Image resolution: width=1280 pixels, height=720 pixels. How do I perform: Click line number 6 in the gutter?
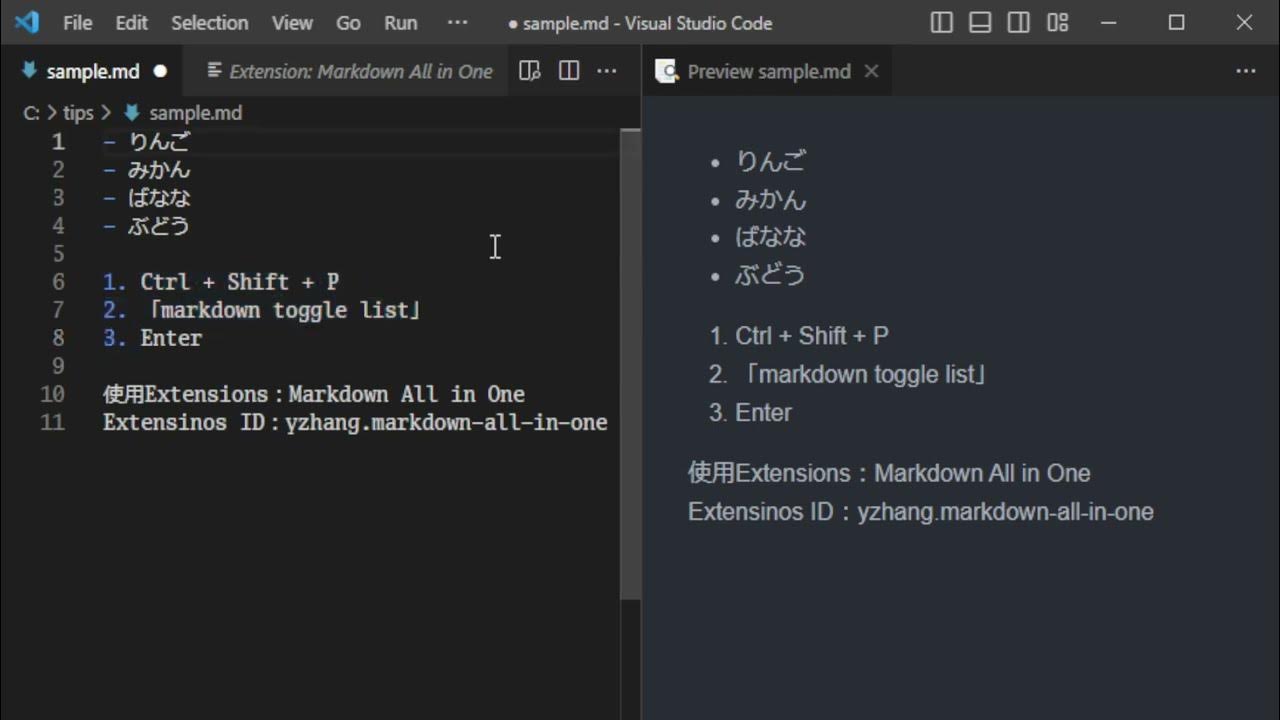click(58, 282)
